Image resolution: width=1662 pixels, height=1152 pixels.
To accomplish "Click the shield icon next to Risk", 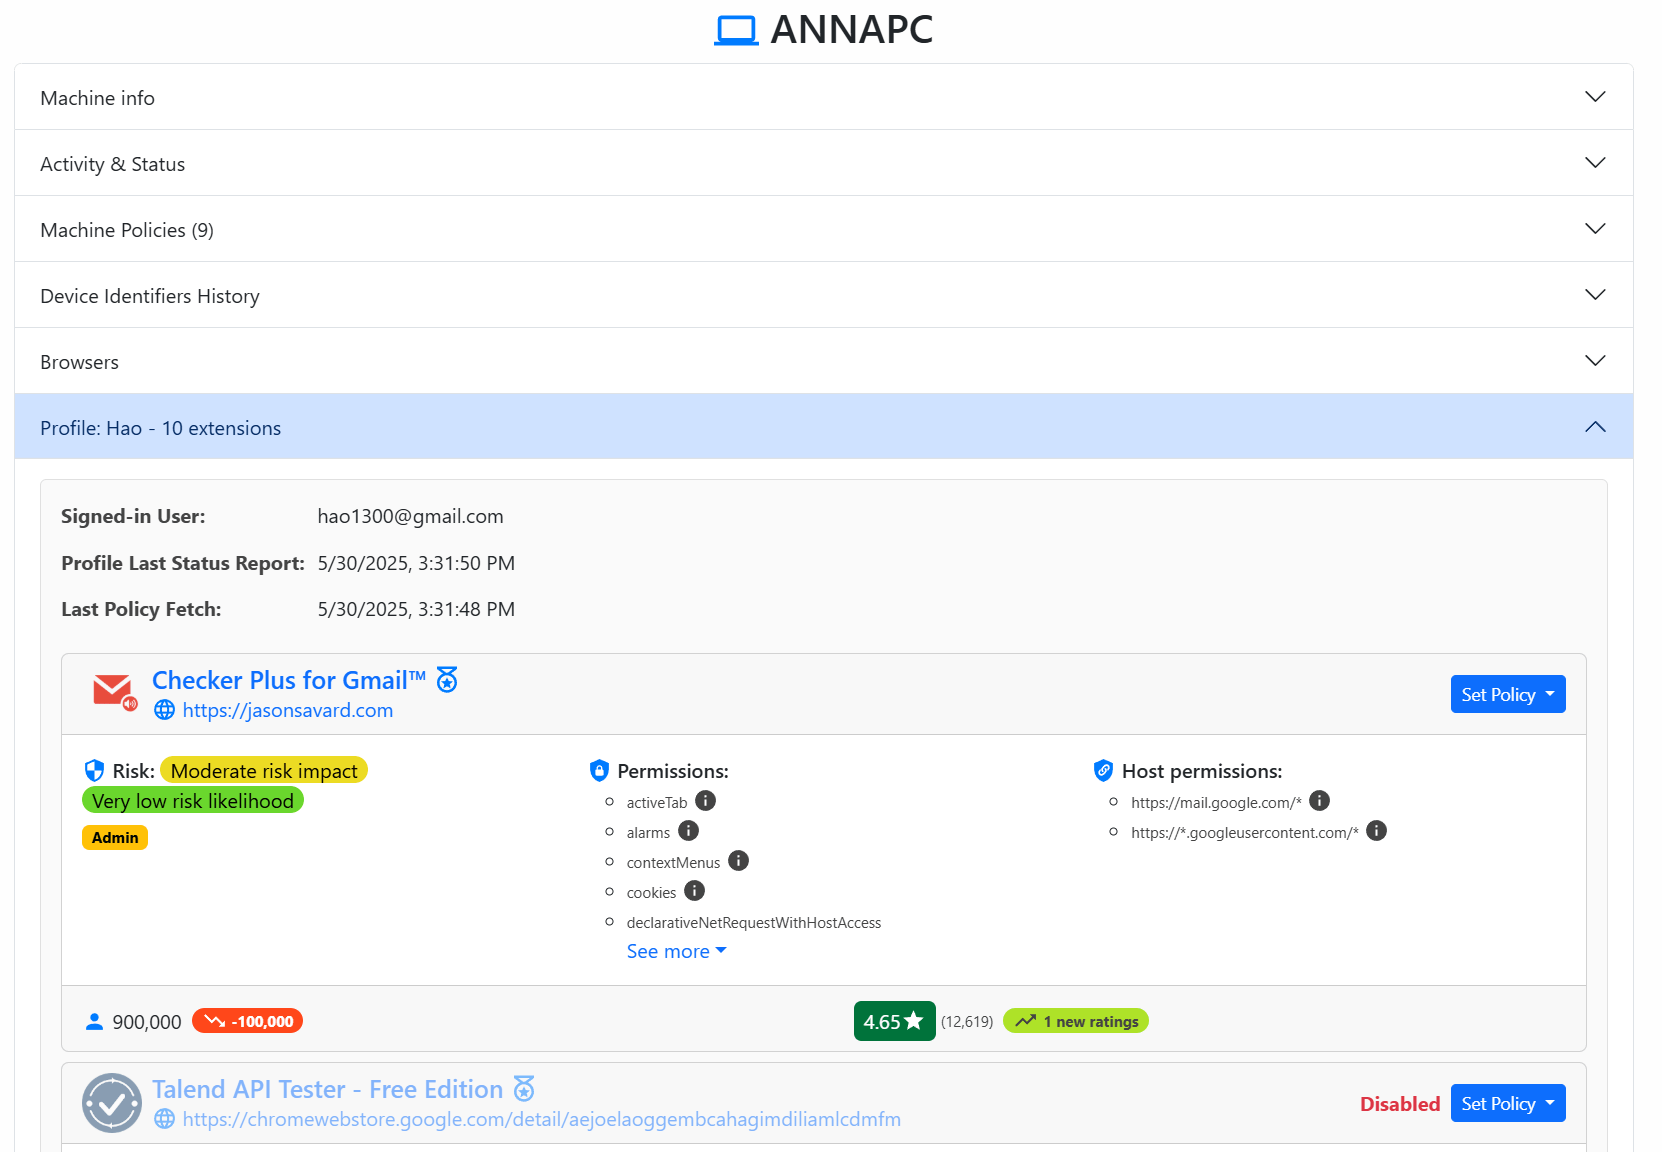I will (94, 770).
